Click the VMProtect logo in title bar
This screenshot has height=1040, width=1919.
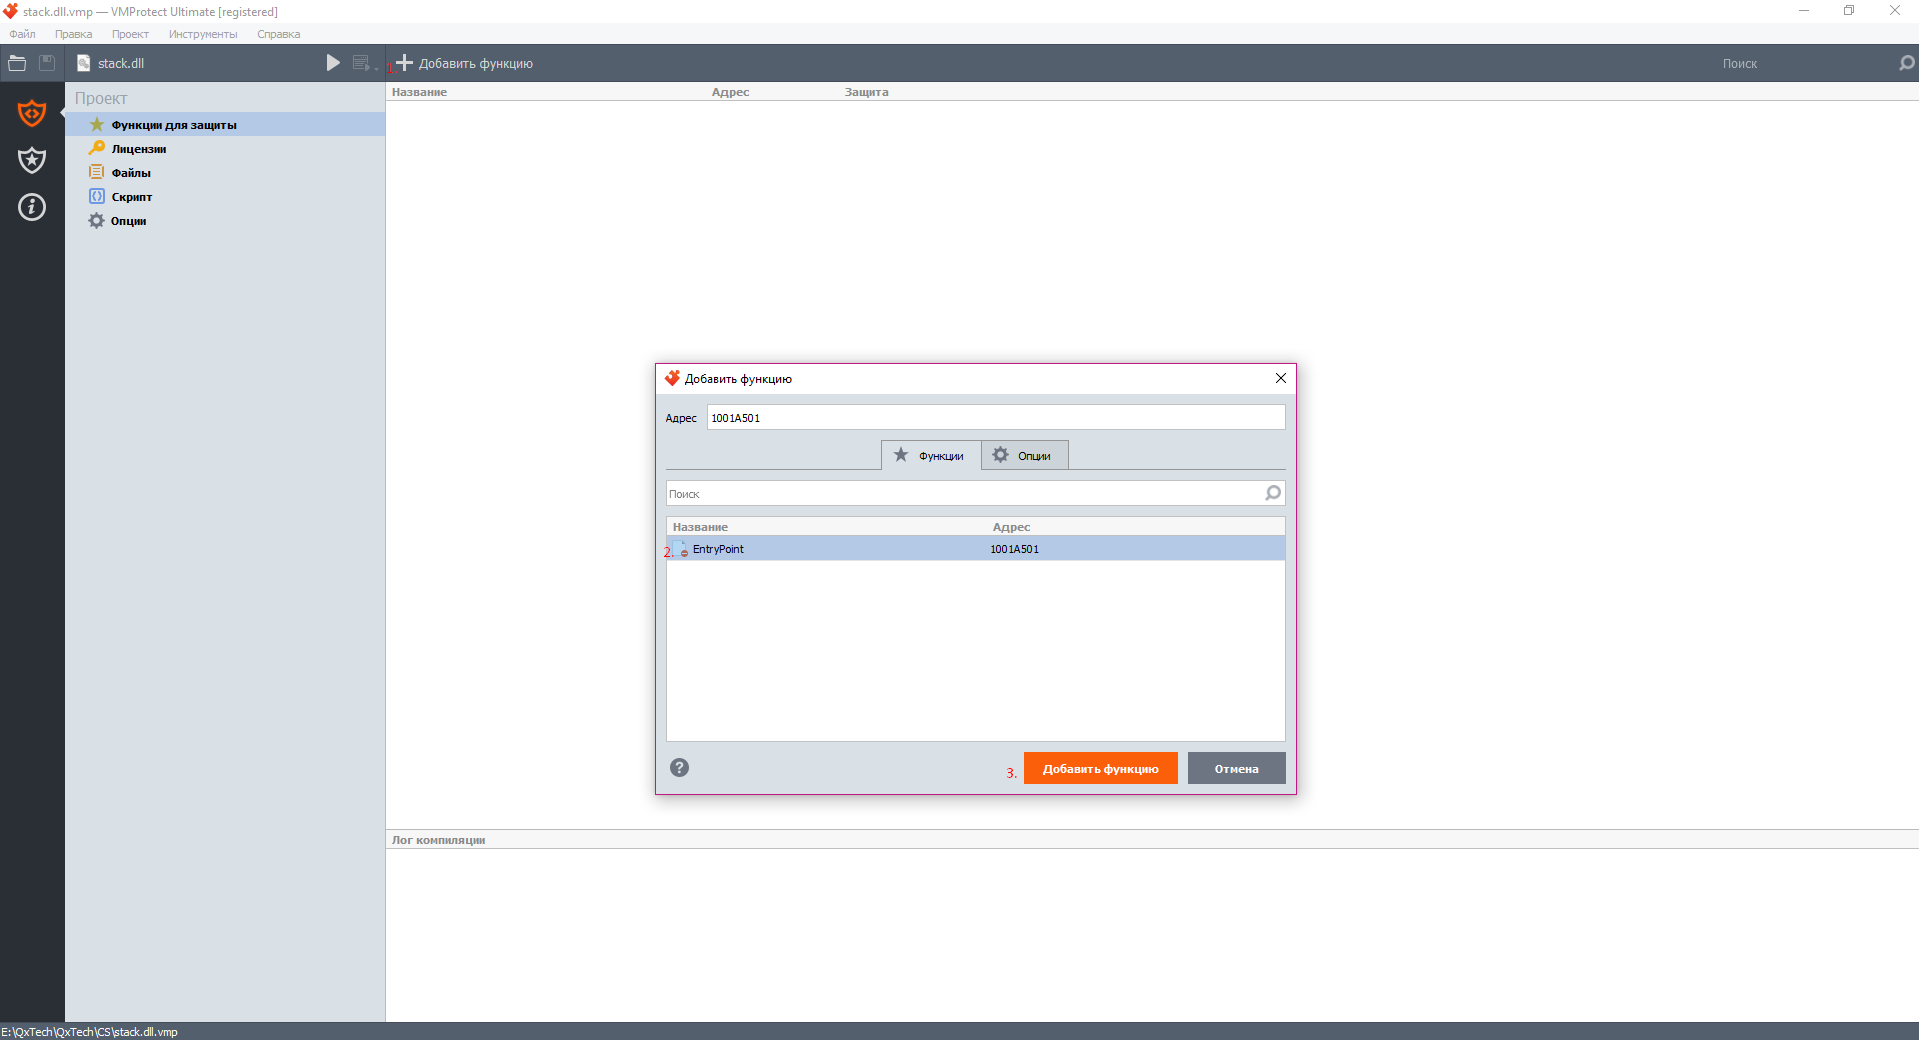coord(11,11)
